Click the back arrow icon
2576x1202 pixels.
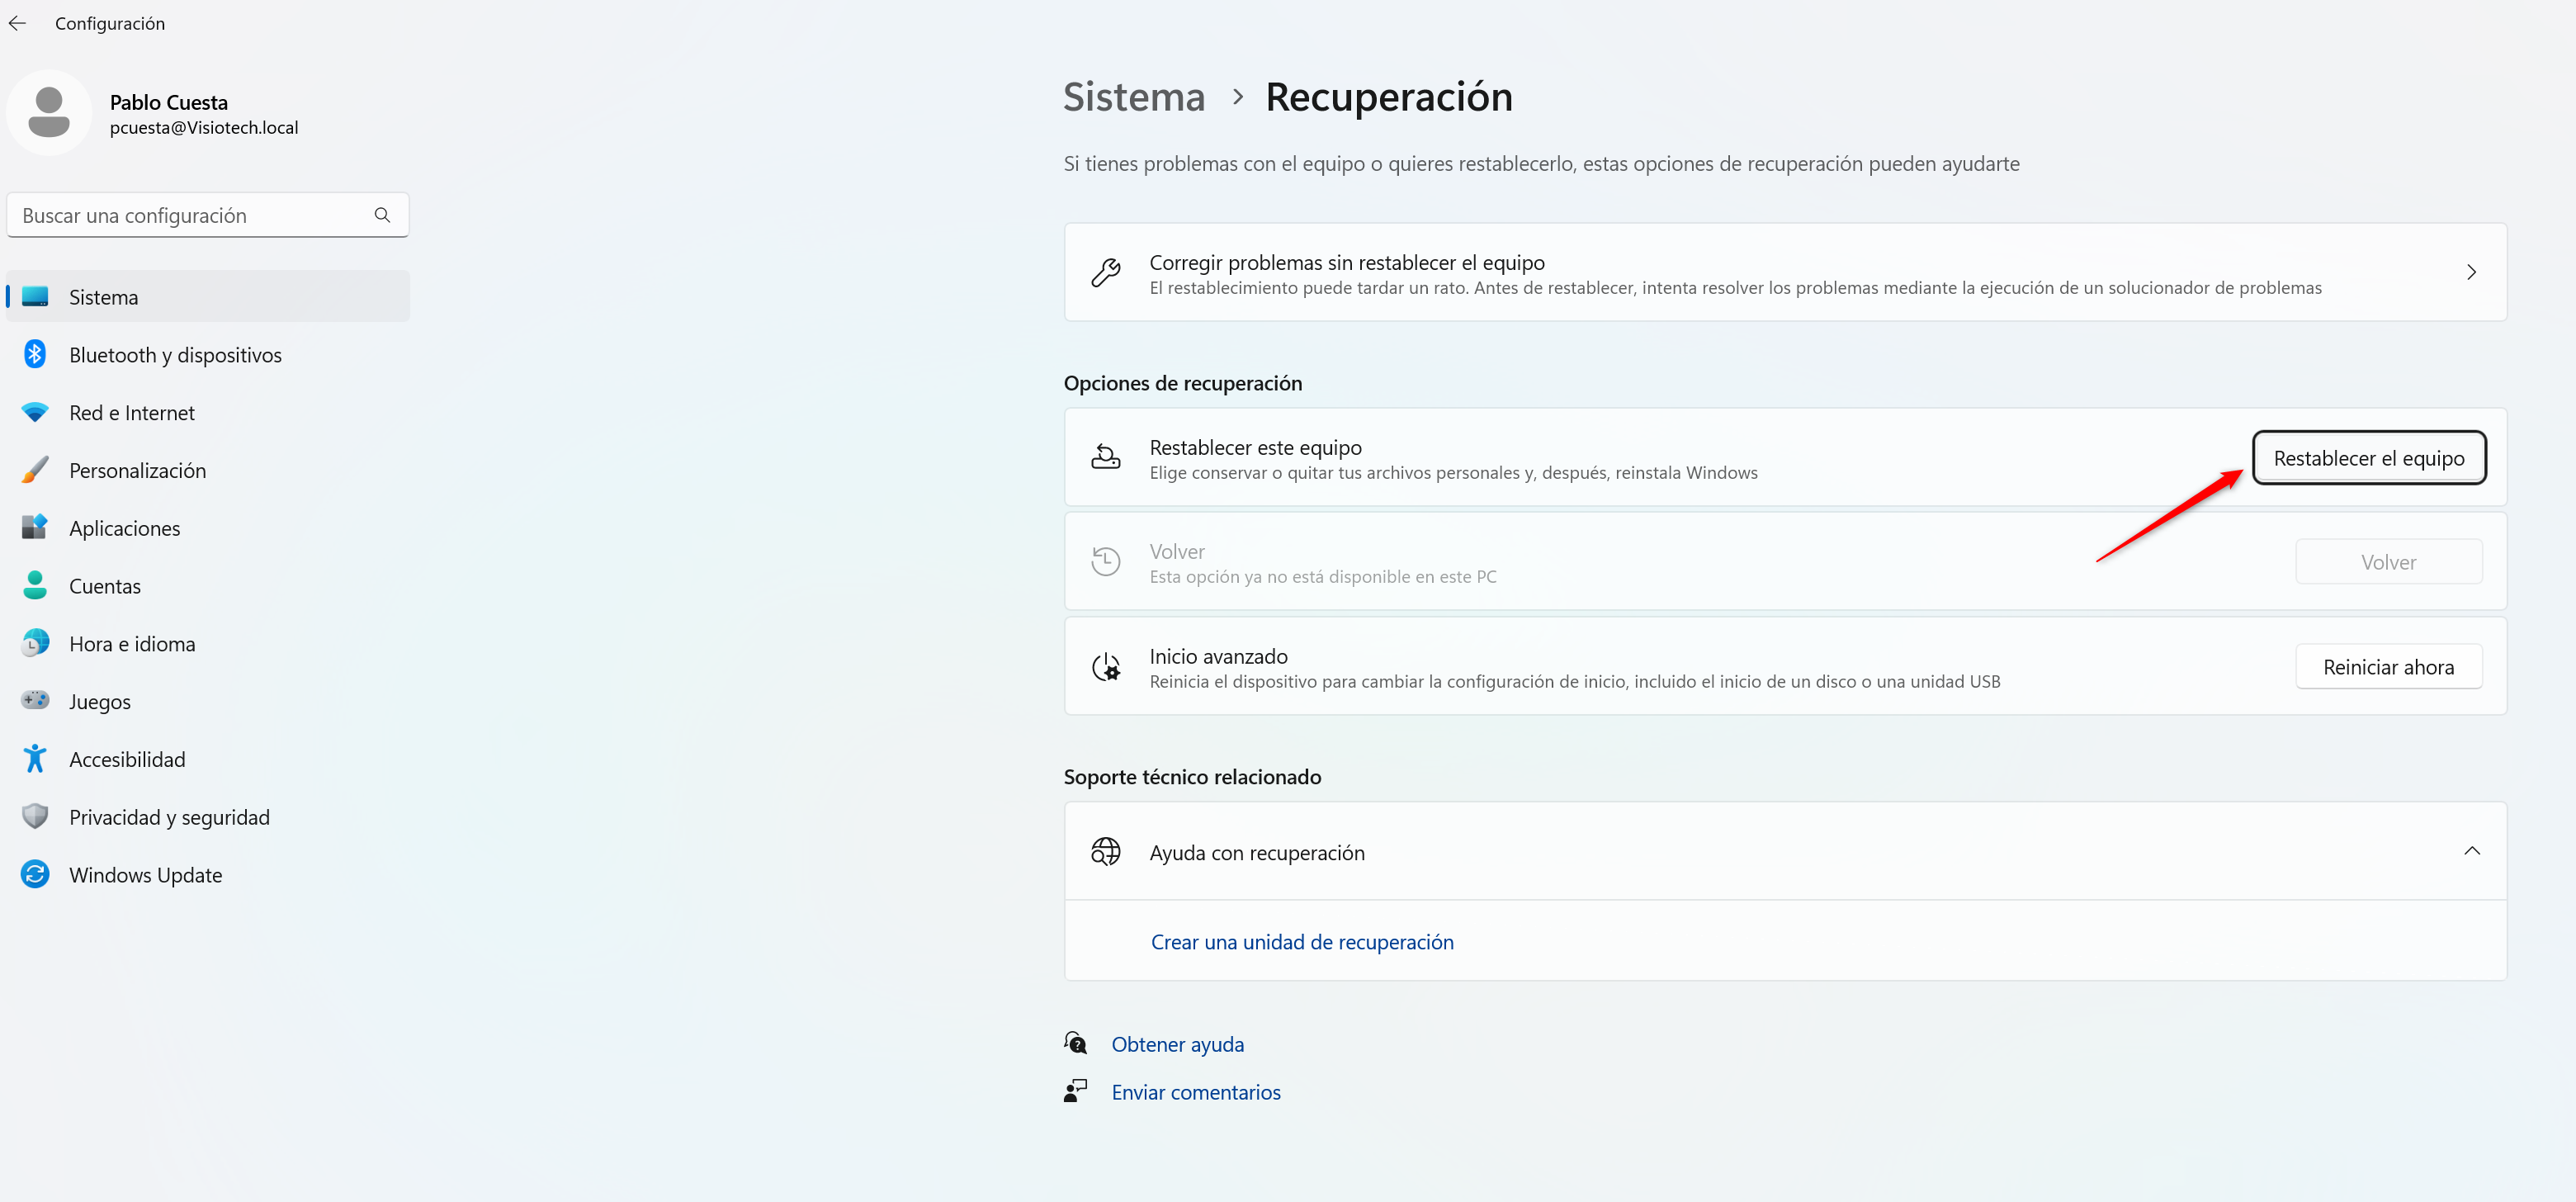coord(17,23)
